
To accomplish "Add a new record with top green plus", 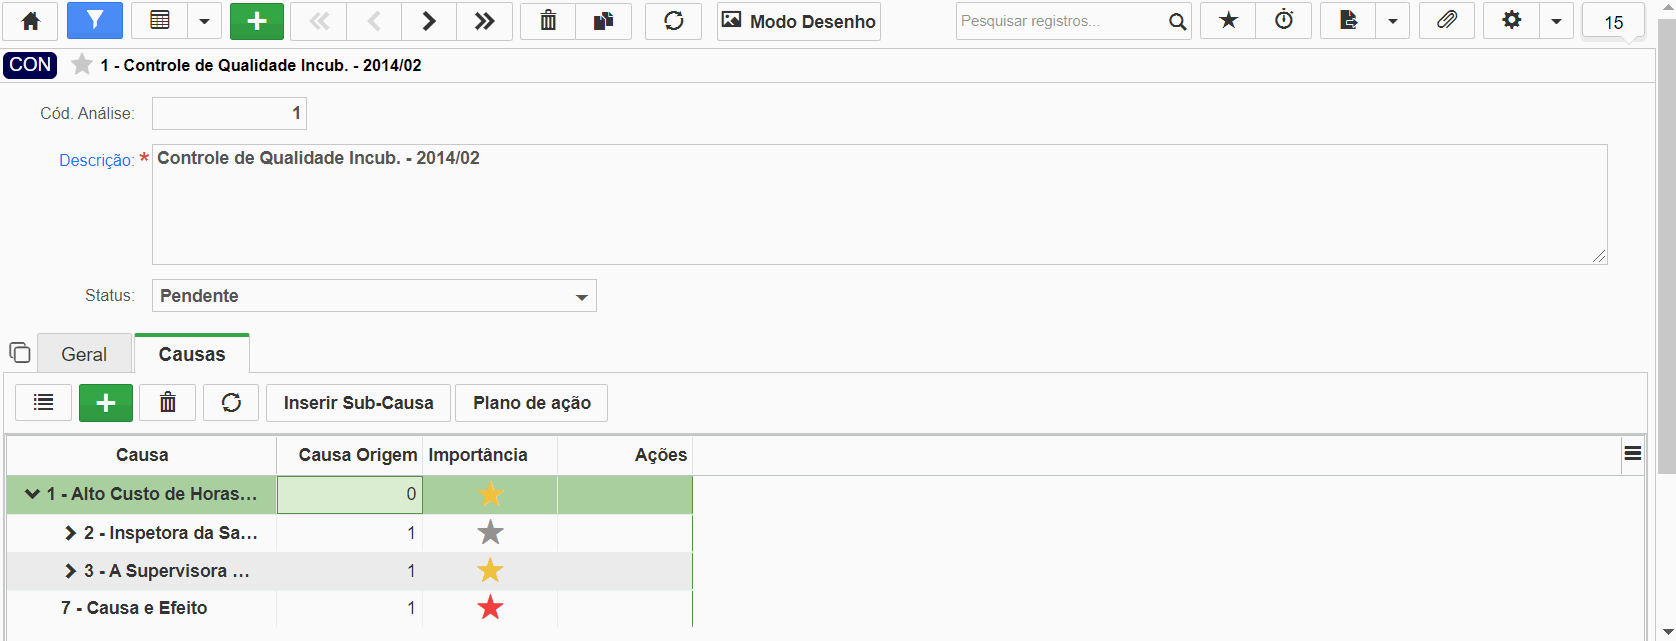I will (x=257, y=21).
